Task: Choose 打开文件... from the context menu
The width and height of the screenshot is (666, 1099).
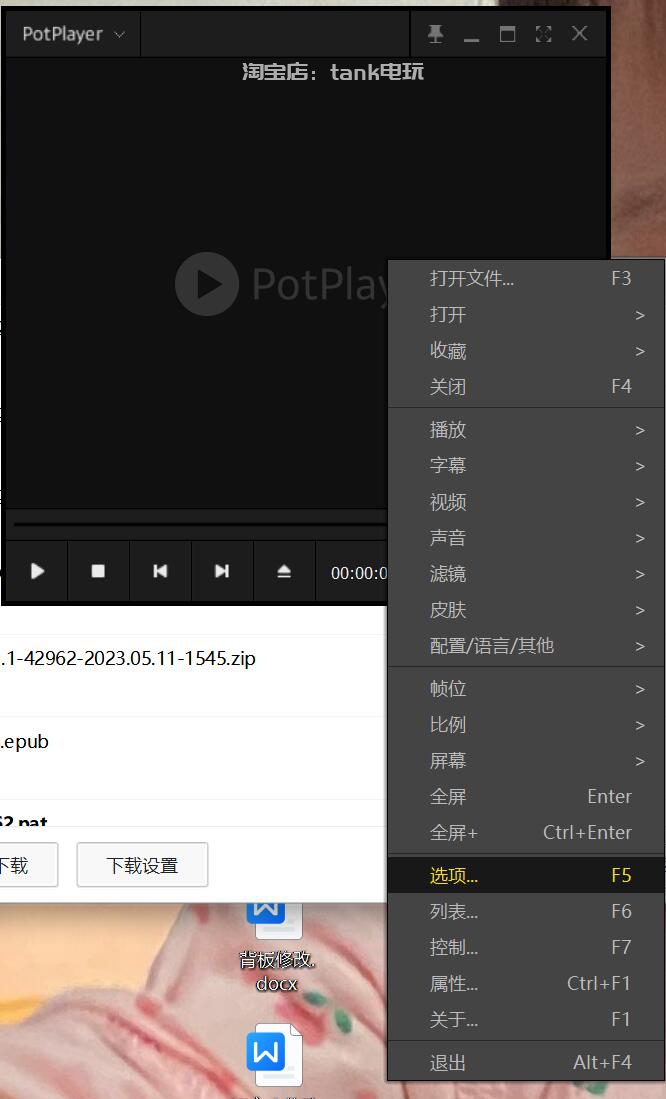Action: (526, 279)
